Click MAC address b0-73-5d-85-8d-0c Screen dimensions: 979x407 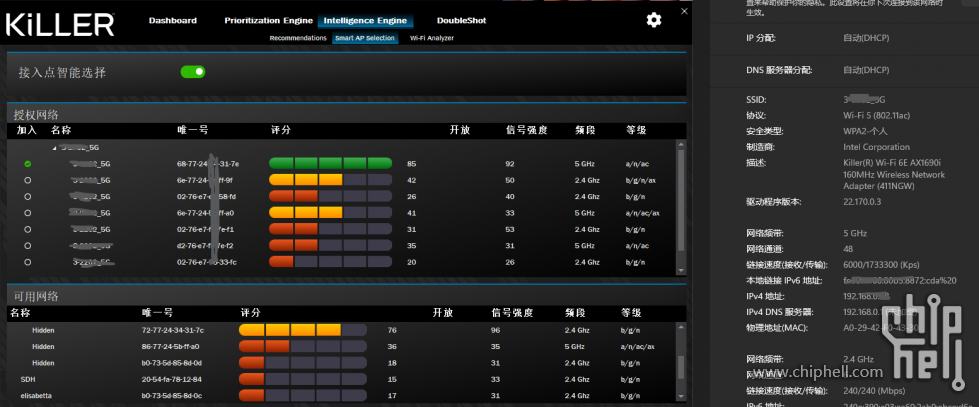(172, 396)
